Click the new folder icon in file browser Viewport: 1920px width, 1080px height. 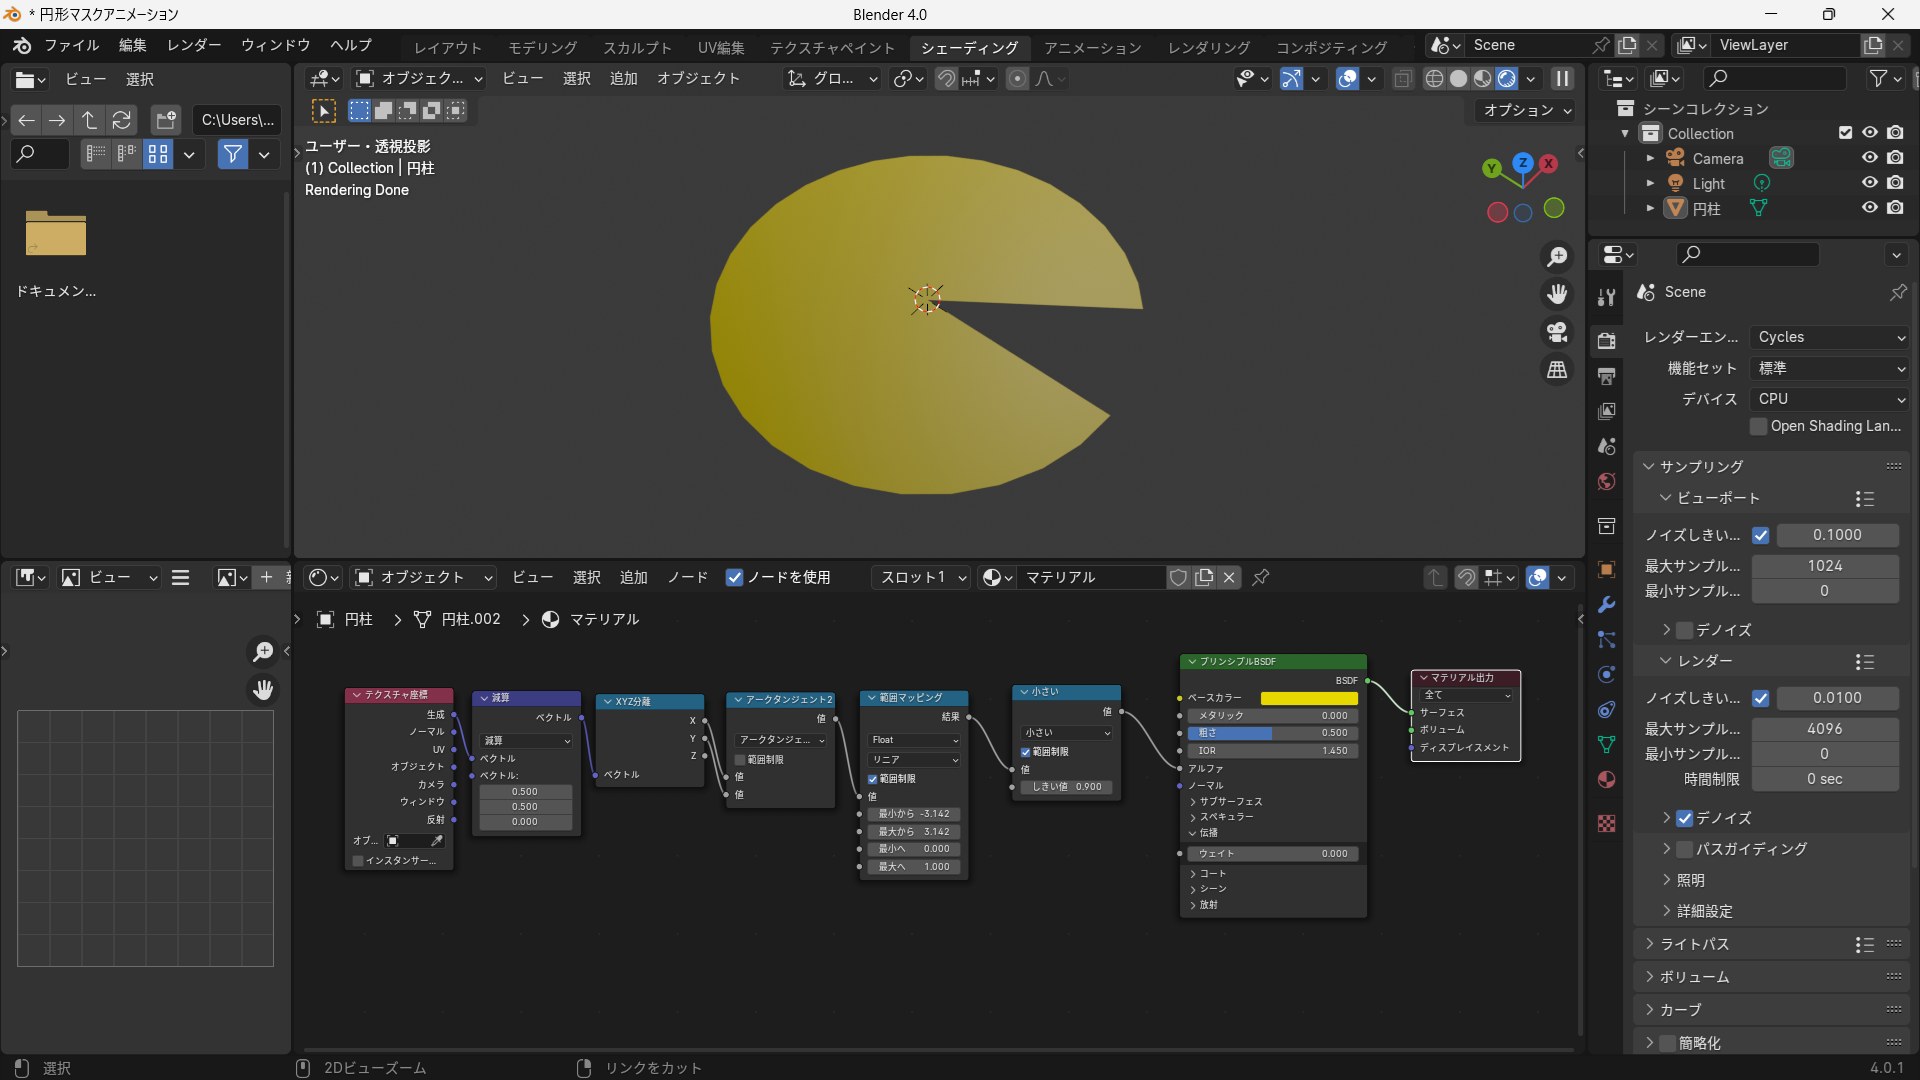(x=166, y=120)
